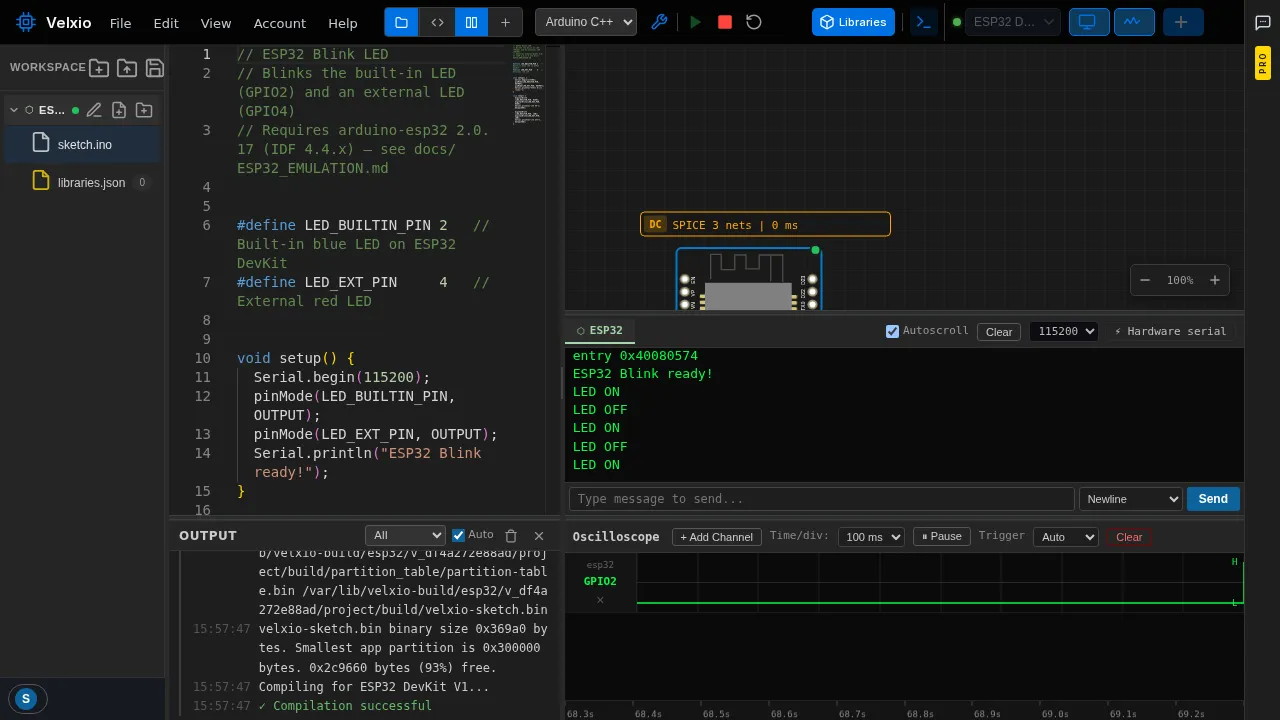Toggle the oscilloscope waveform icon
Screen dimensions: 1280x720
1134,22
